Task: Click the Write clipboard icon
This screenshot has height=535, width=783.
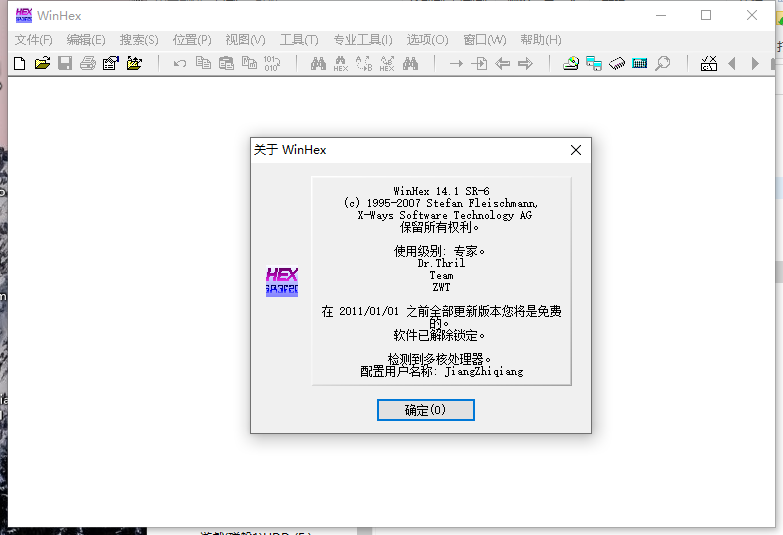Action: tap(249, 63)
